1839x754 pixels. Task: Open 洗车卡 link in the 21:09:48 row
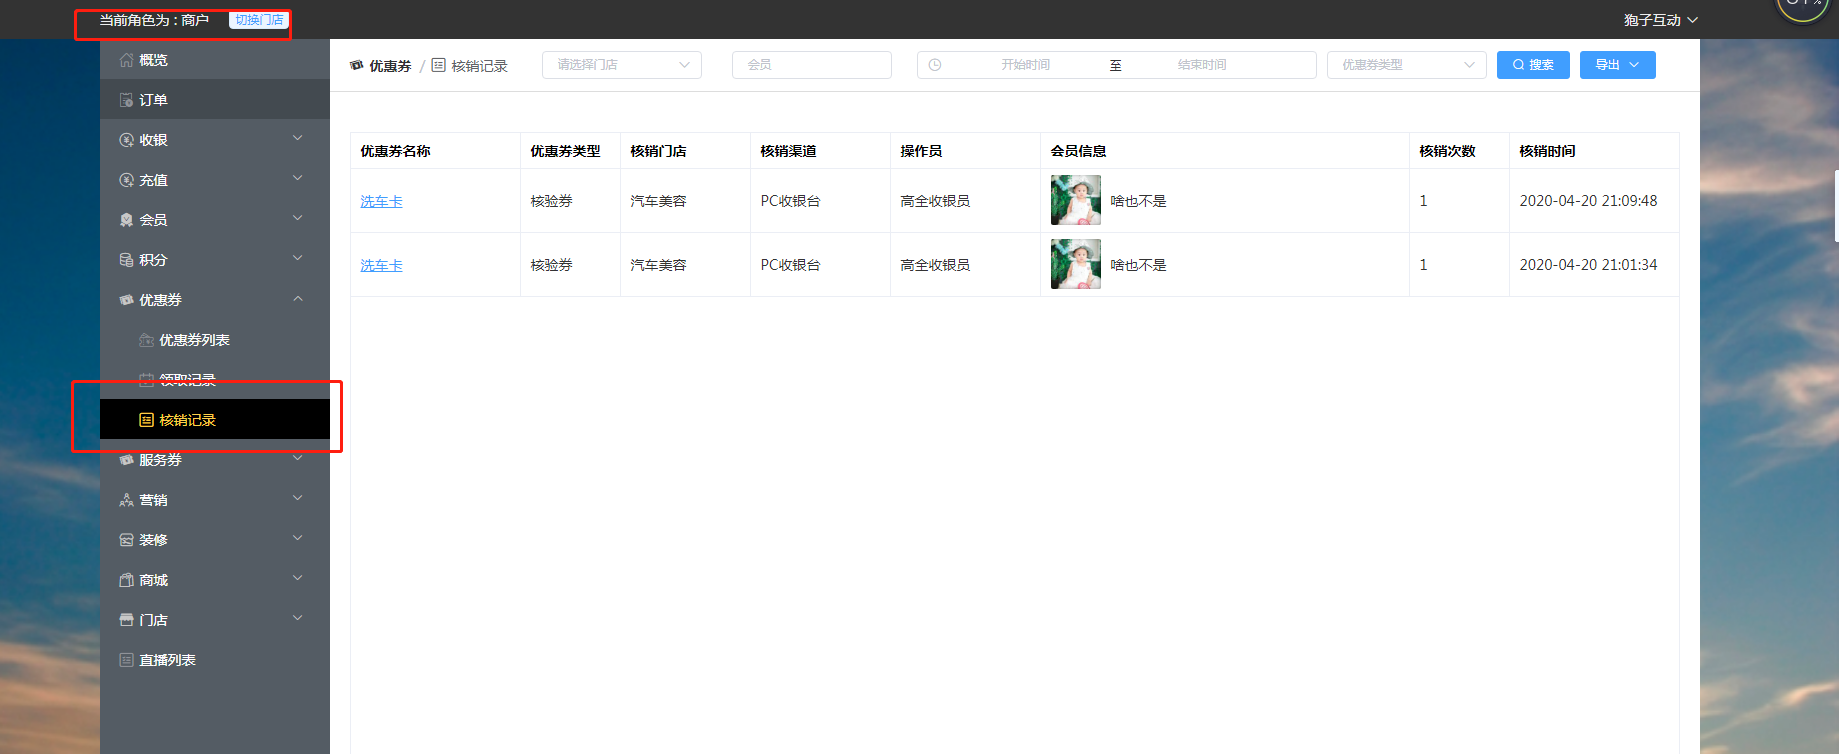click(381, 201)
